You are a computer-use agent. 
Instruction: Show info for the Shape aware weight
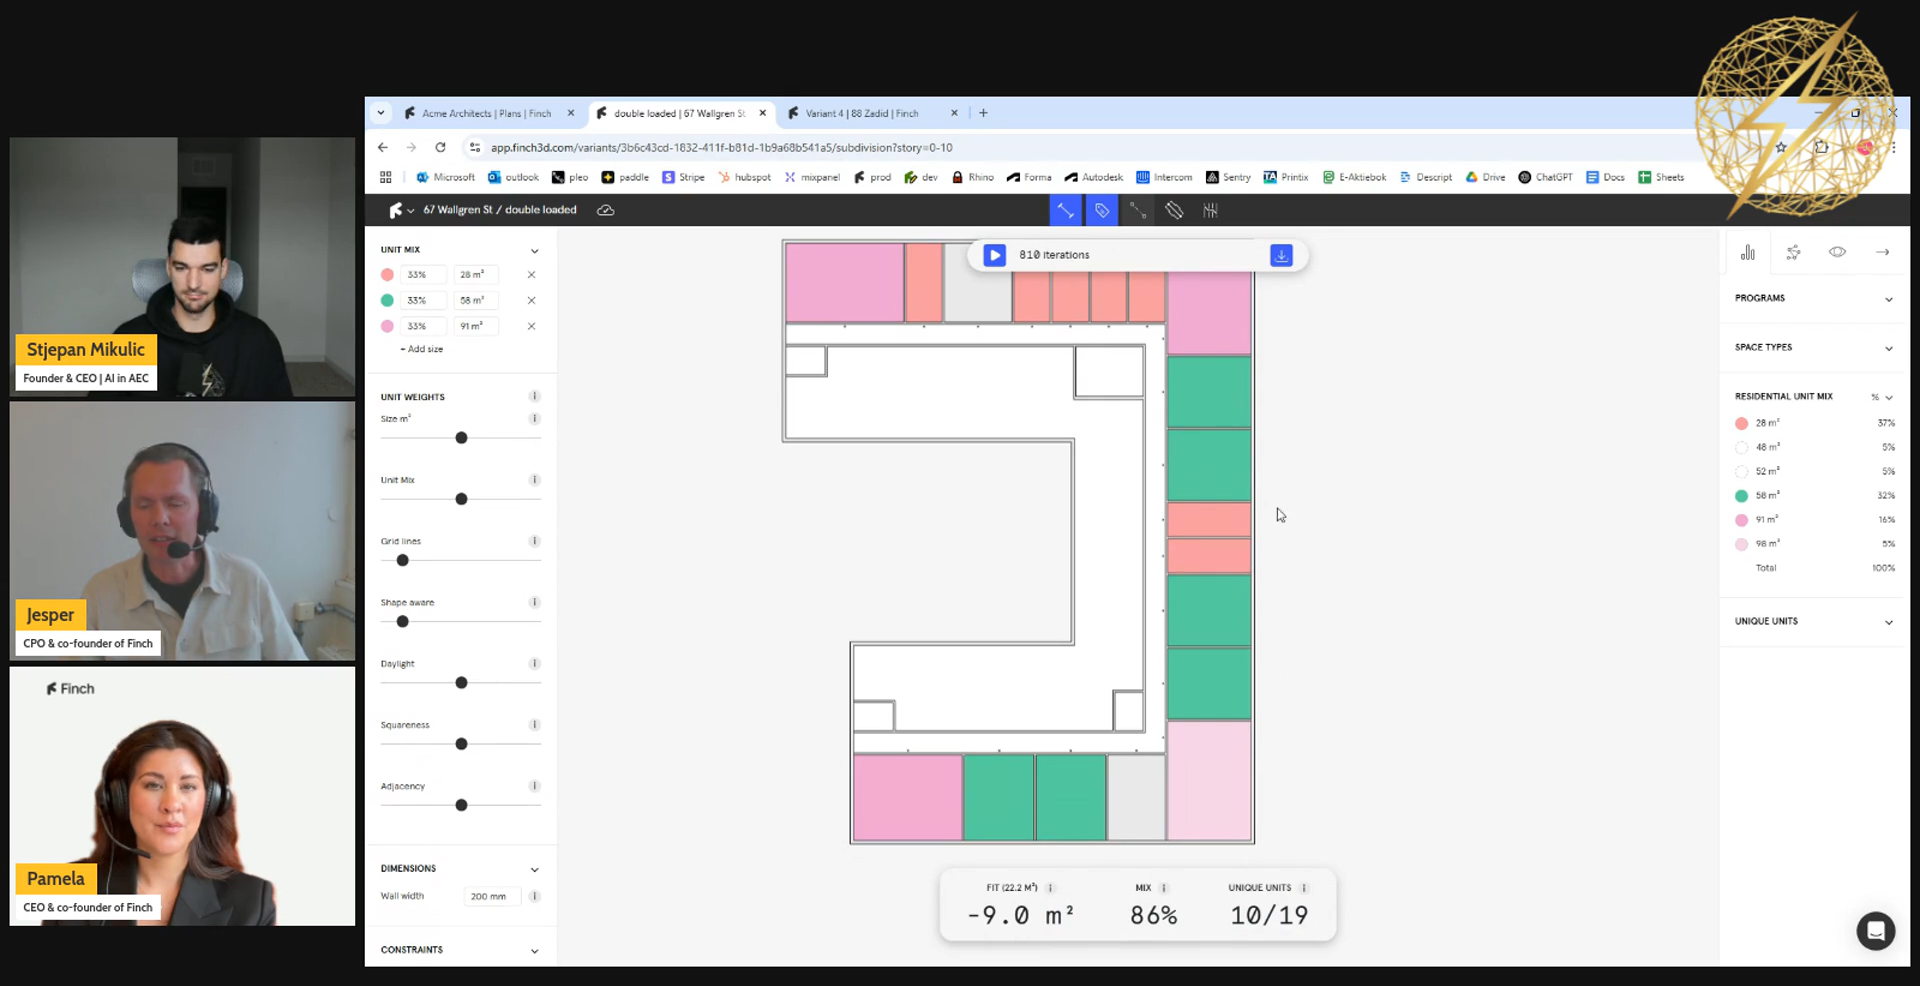click(534, 602)
